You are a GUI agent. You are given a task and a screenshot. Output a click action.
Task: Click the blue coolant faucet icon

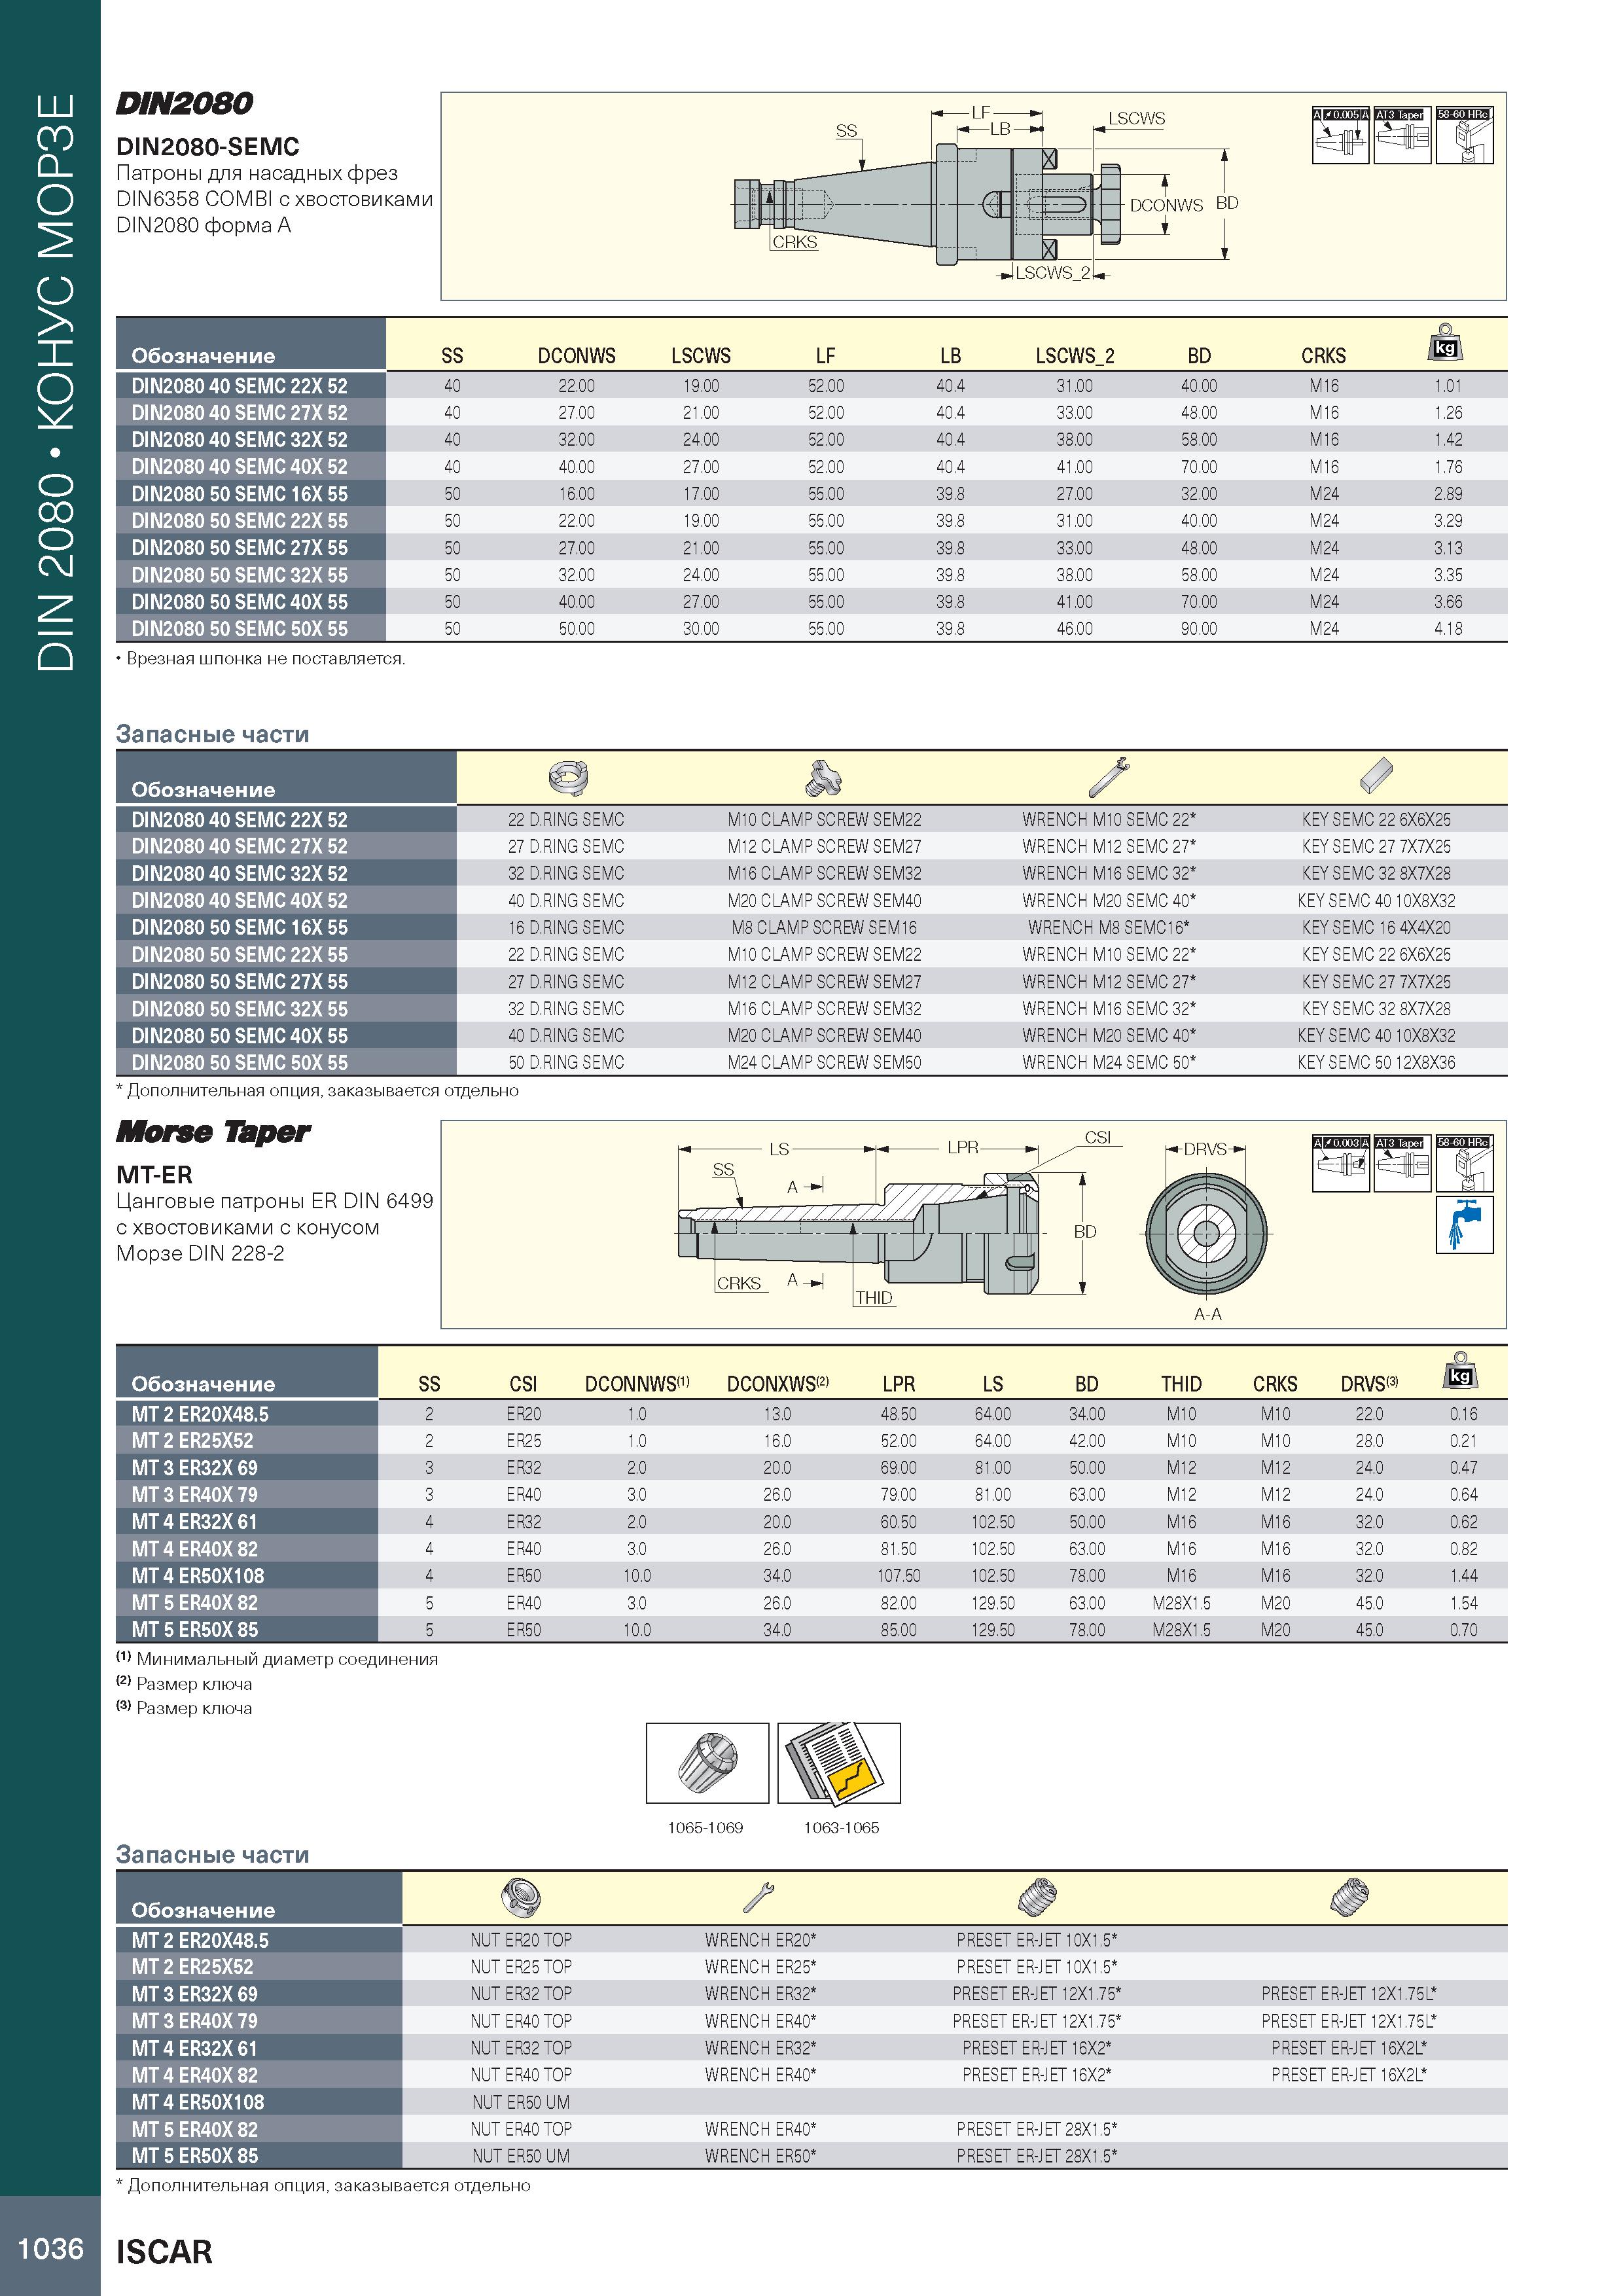pos(1464,1225)
